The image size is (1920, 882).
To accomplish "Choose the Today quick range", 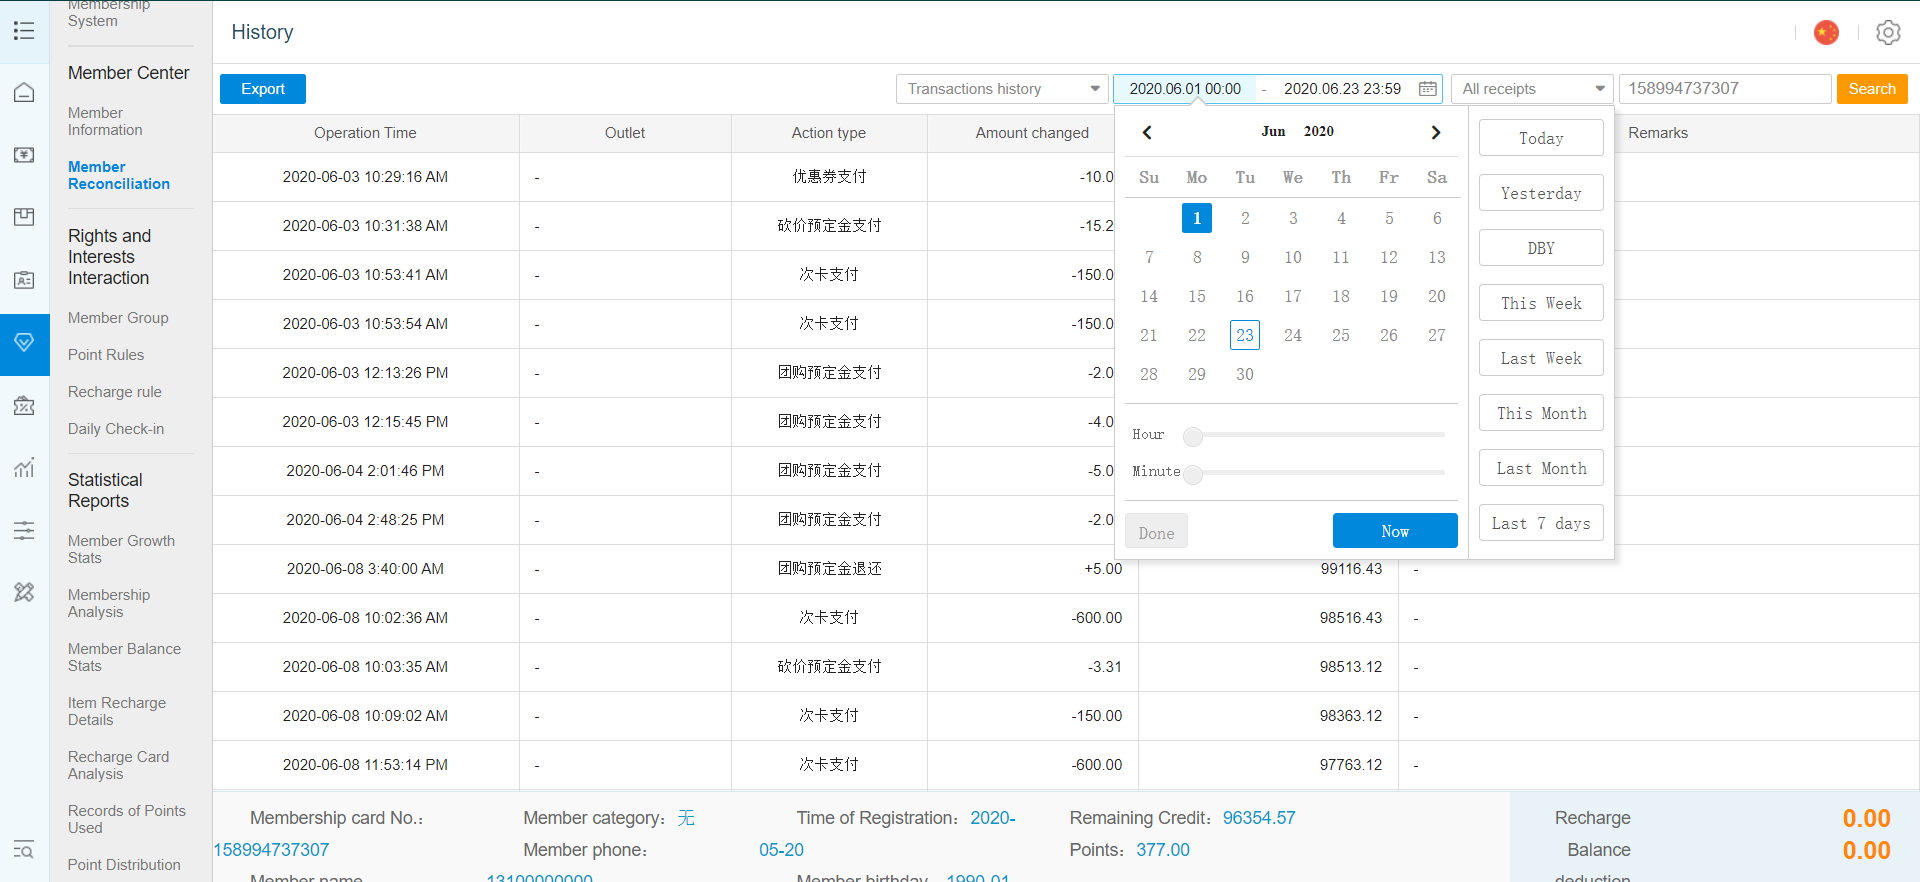I will [1541, 138].
